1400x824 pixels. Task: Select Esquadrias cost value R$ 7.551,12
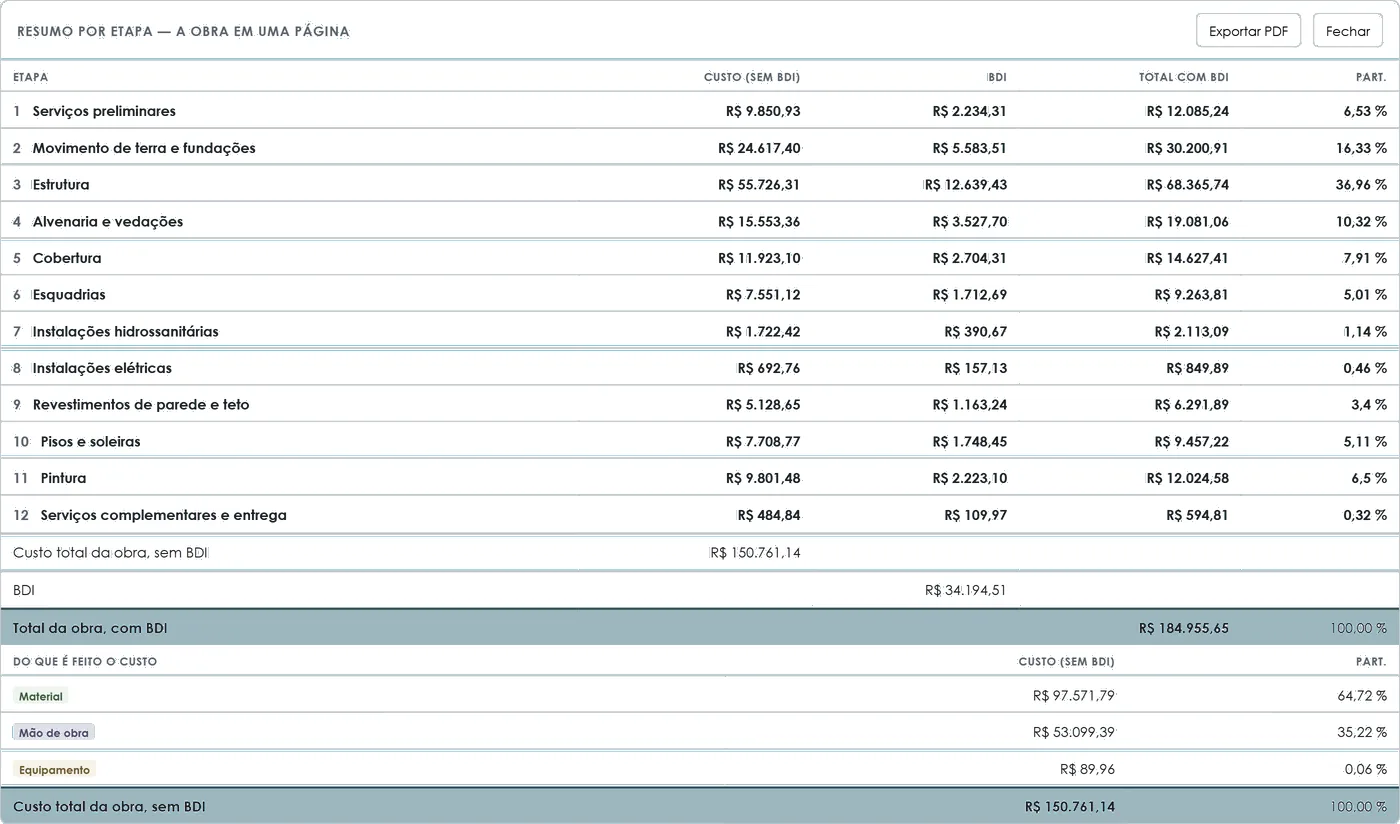pyautogui.click(x=763, y=295)
